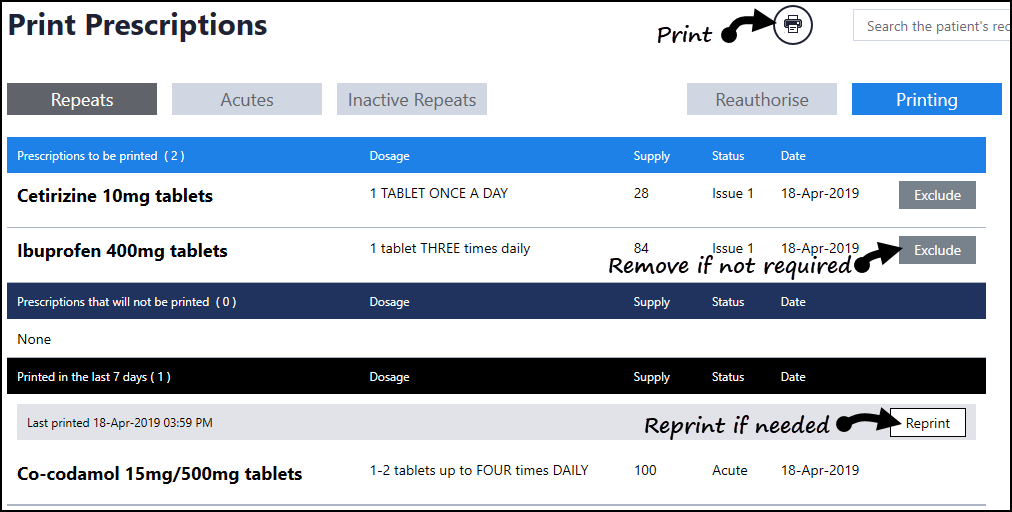Open the Printing tab
The image size is (1012, 512).
click(926, 99)
